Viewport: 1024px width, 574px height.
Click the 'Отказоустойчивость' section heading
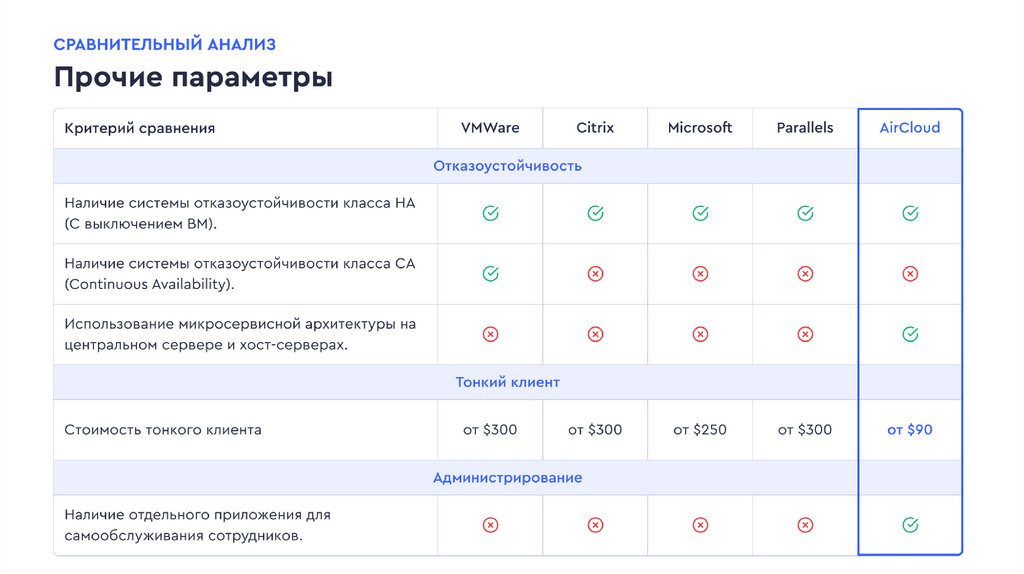coord(507,166)
